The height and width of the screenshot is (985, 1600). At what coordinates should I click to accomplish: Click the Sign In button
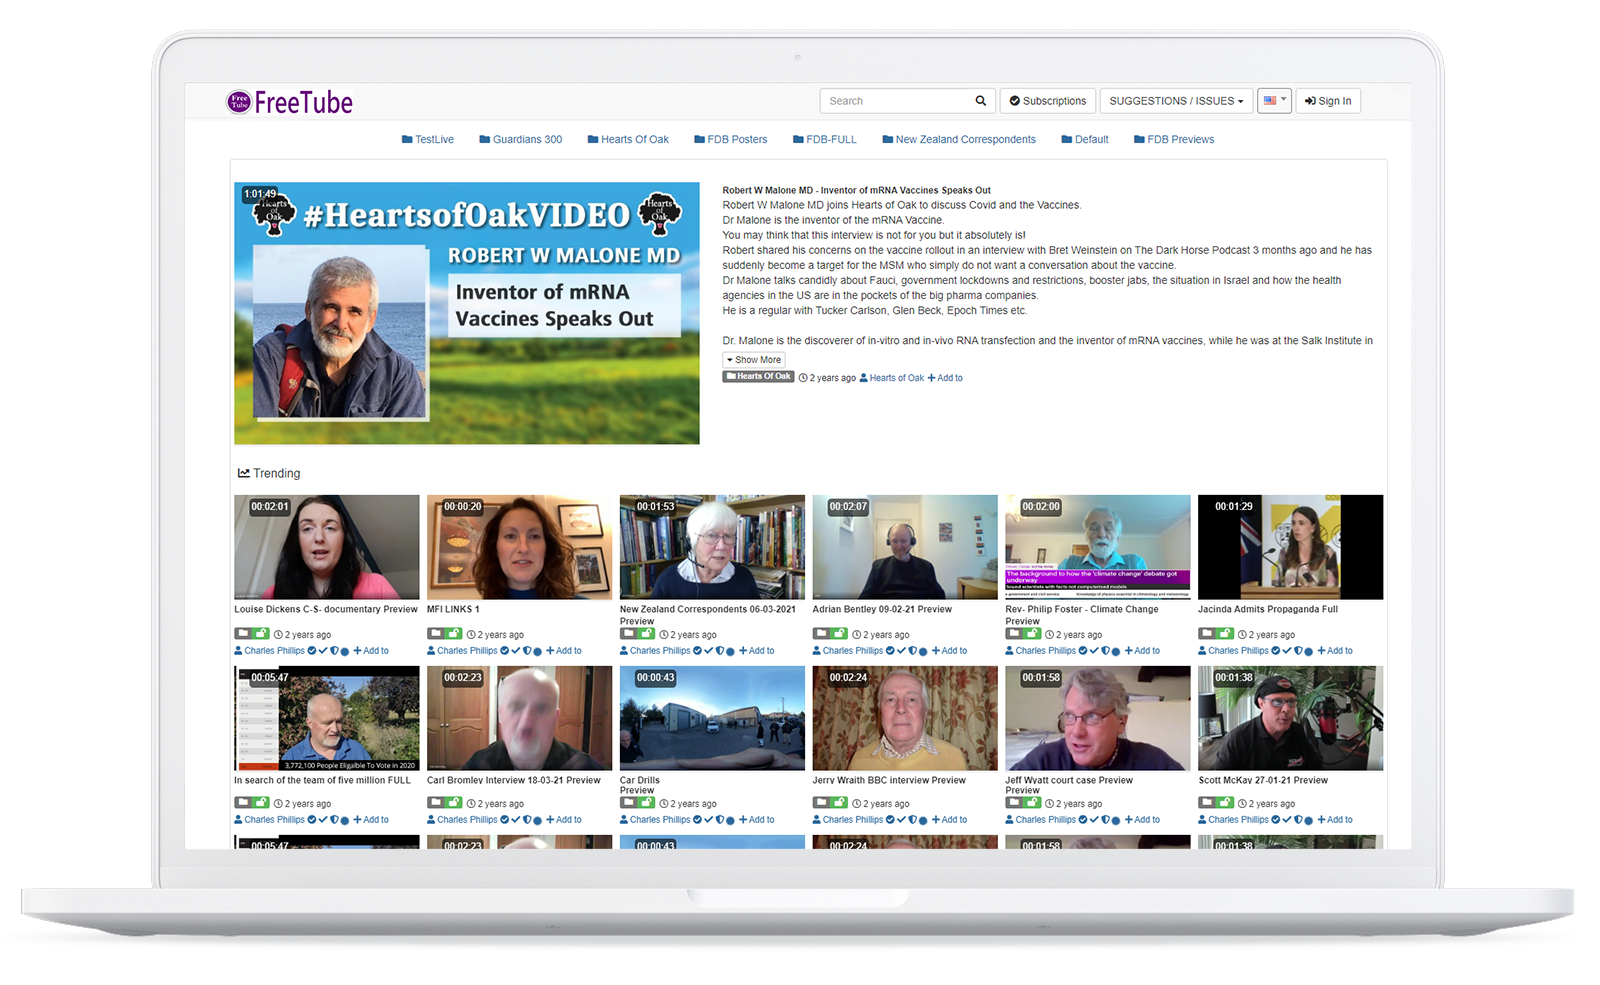[1328, 101]
